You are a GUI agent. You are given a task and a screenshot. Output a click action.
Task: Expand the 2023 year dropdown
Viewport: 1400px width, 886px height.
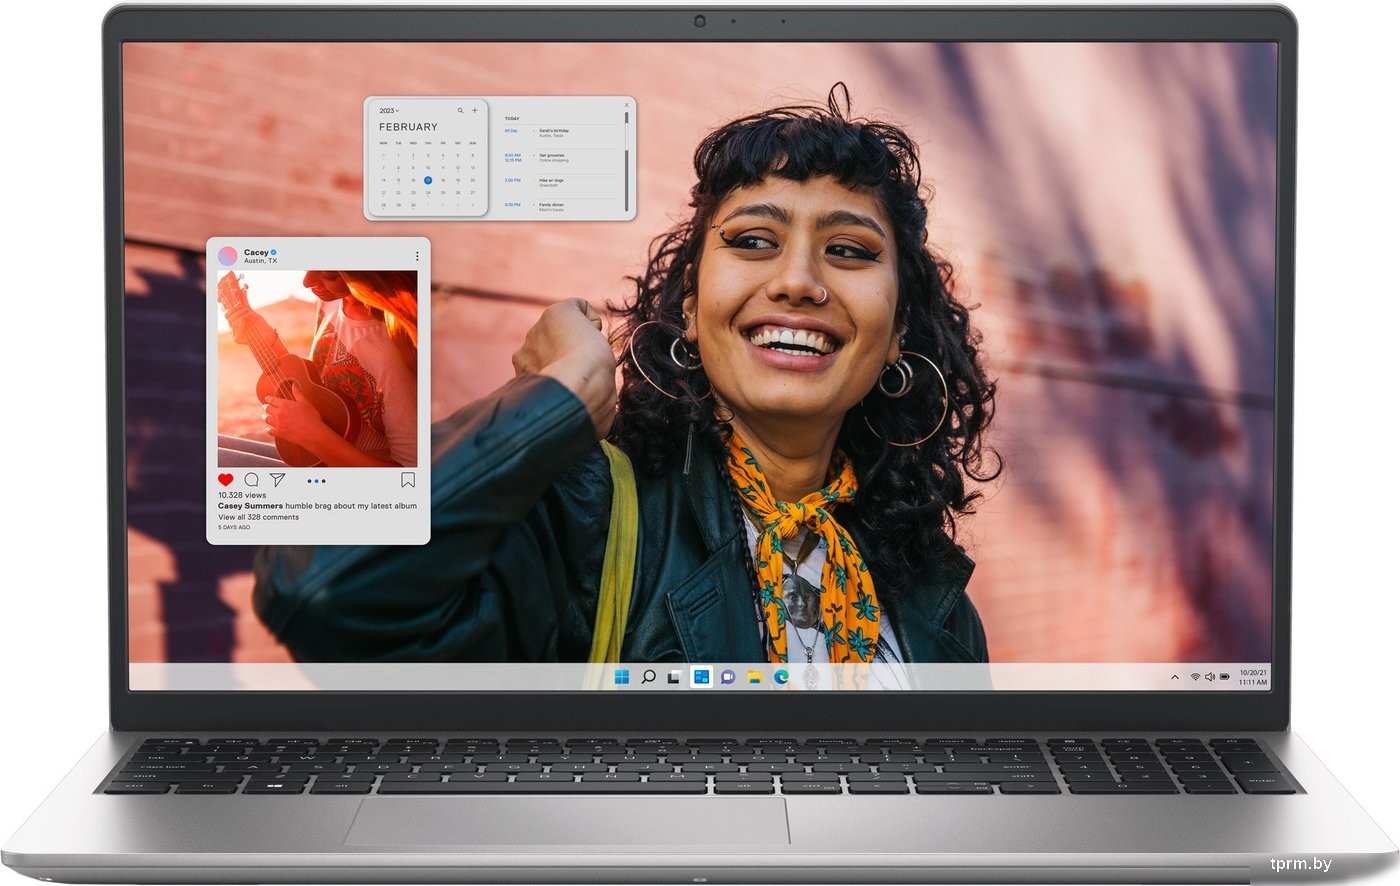coord(388,111)
